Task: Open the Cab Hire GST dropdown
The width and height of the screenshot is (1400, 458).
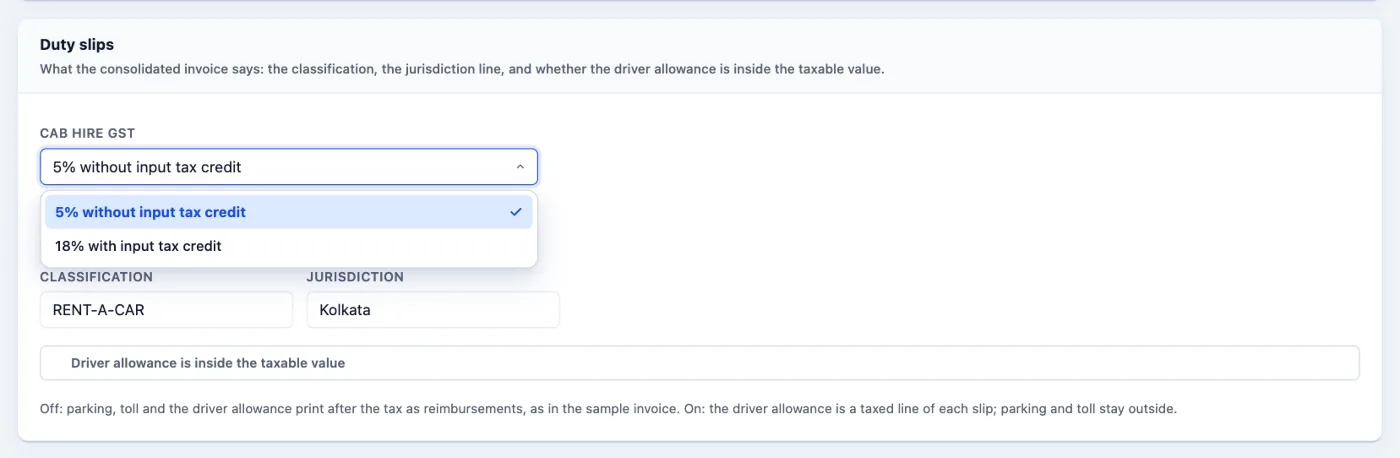Action: pos(289,167)
